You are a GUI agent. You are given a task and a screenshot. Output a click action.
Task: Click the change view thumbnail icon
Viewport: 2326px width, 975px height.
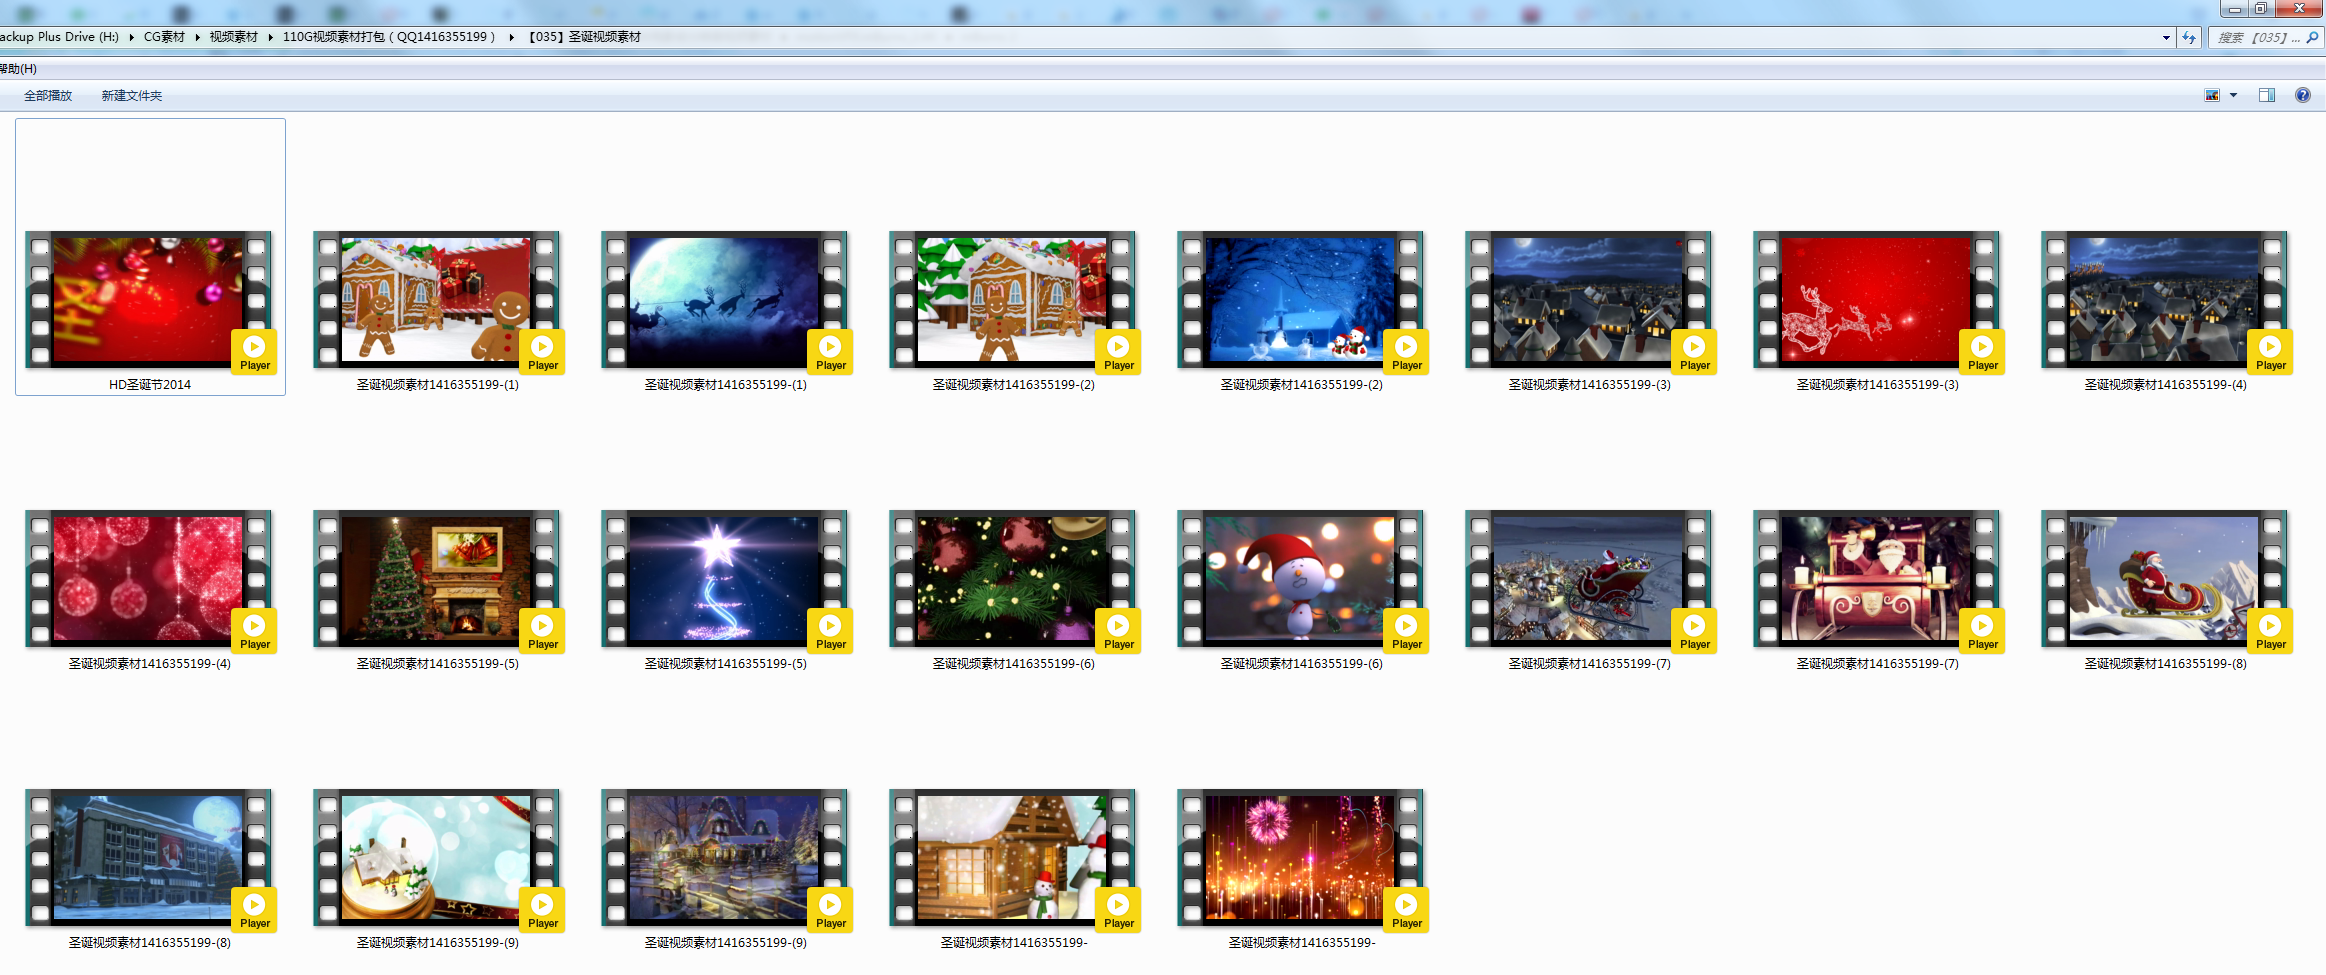pos(2212,95)
